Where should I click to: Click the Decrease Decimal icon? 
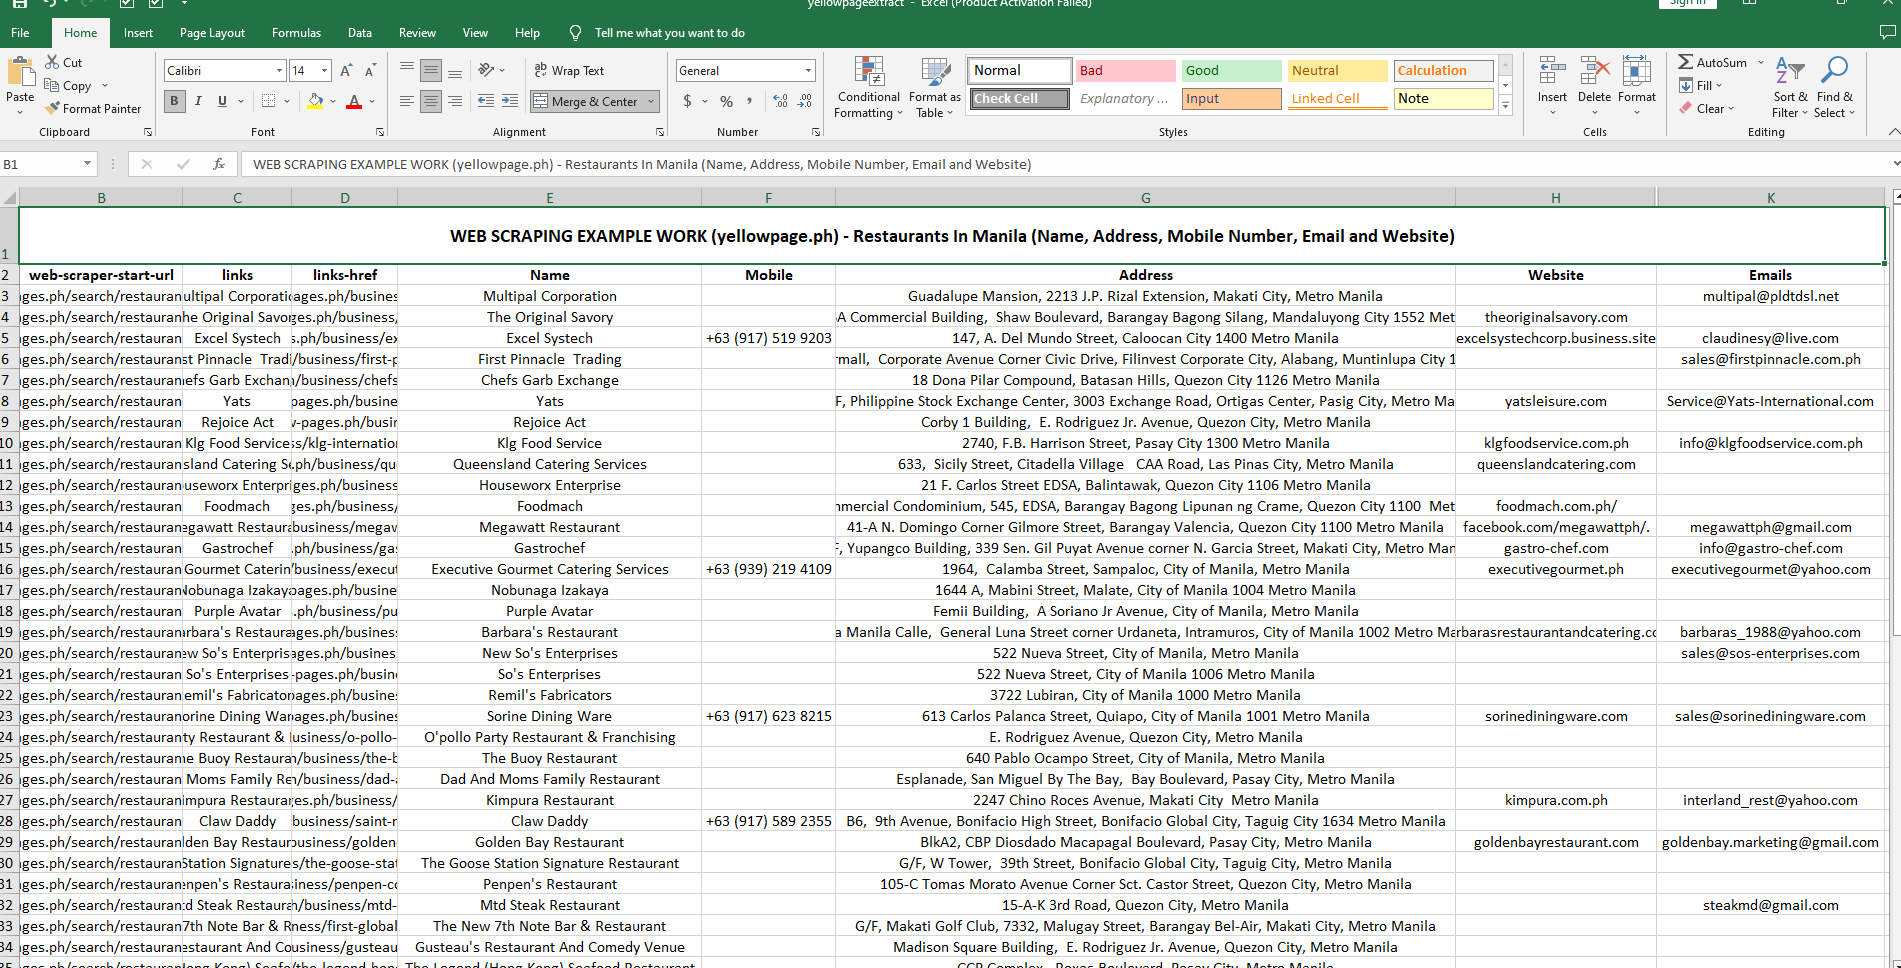coord(805,101)
